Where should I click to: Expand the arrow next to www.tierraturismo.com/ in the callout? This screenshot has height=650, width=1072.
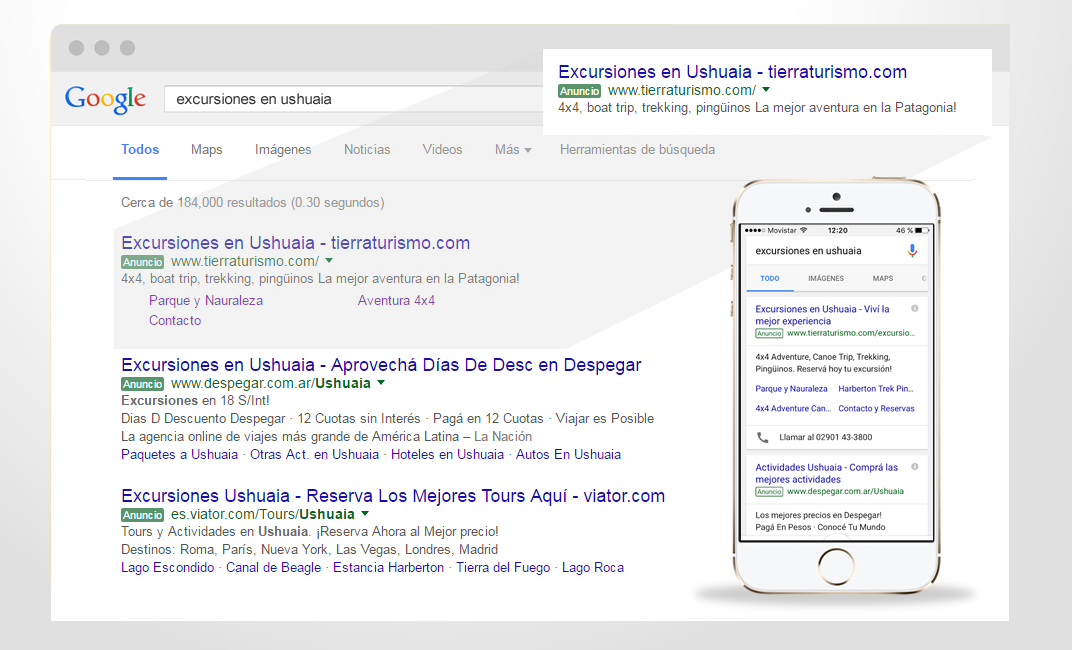click(766, 90)
